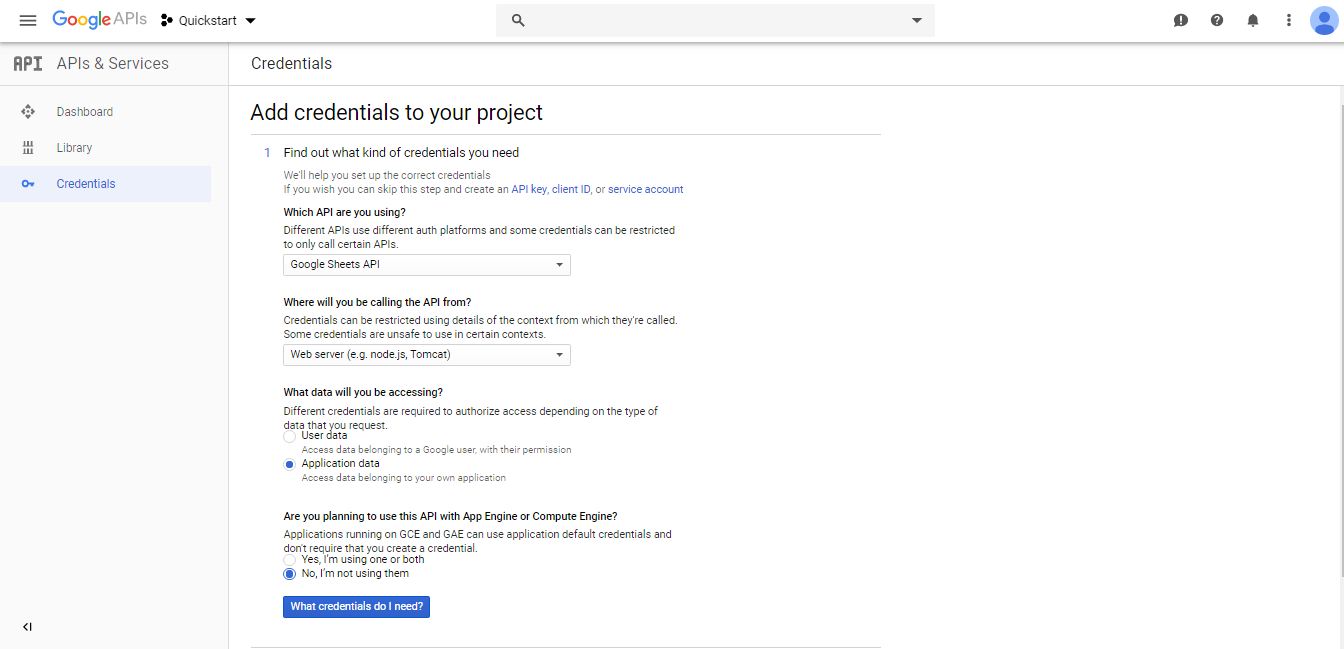
Task: Open more options with the vertical dots icon
Action: pyautogui.click(x=1288, y=19)
